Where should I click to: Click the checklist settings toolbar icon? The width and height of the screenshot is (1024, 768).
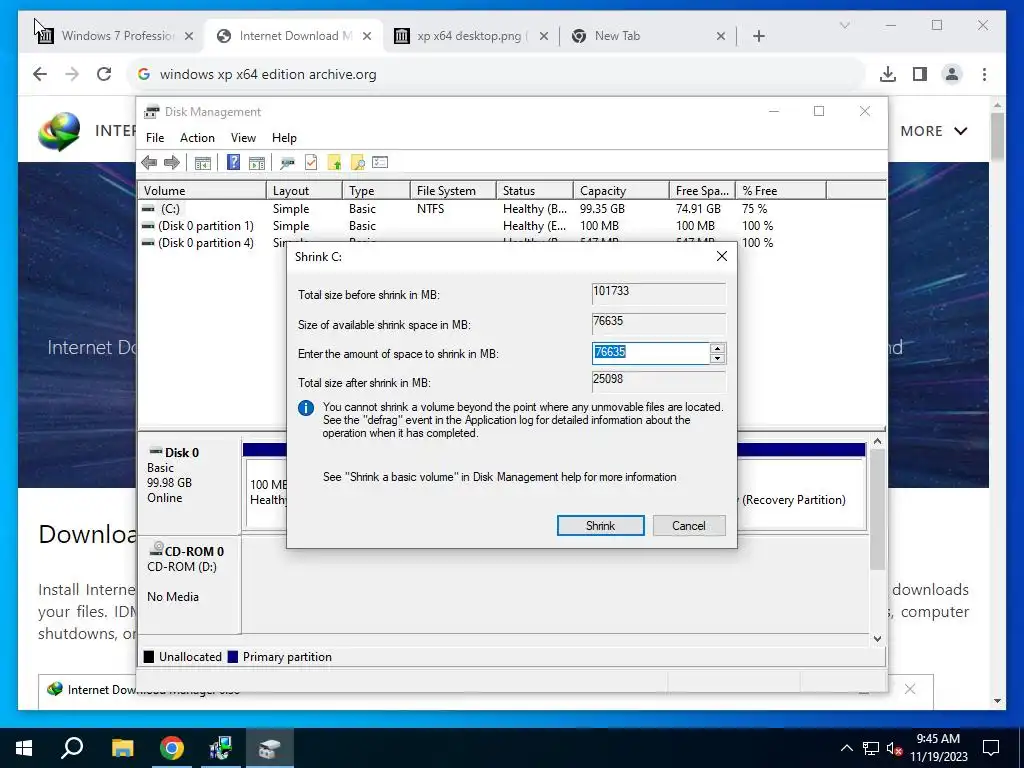click(x=380, y=163)
